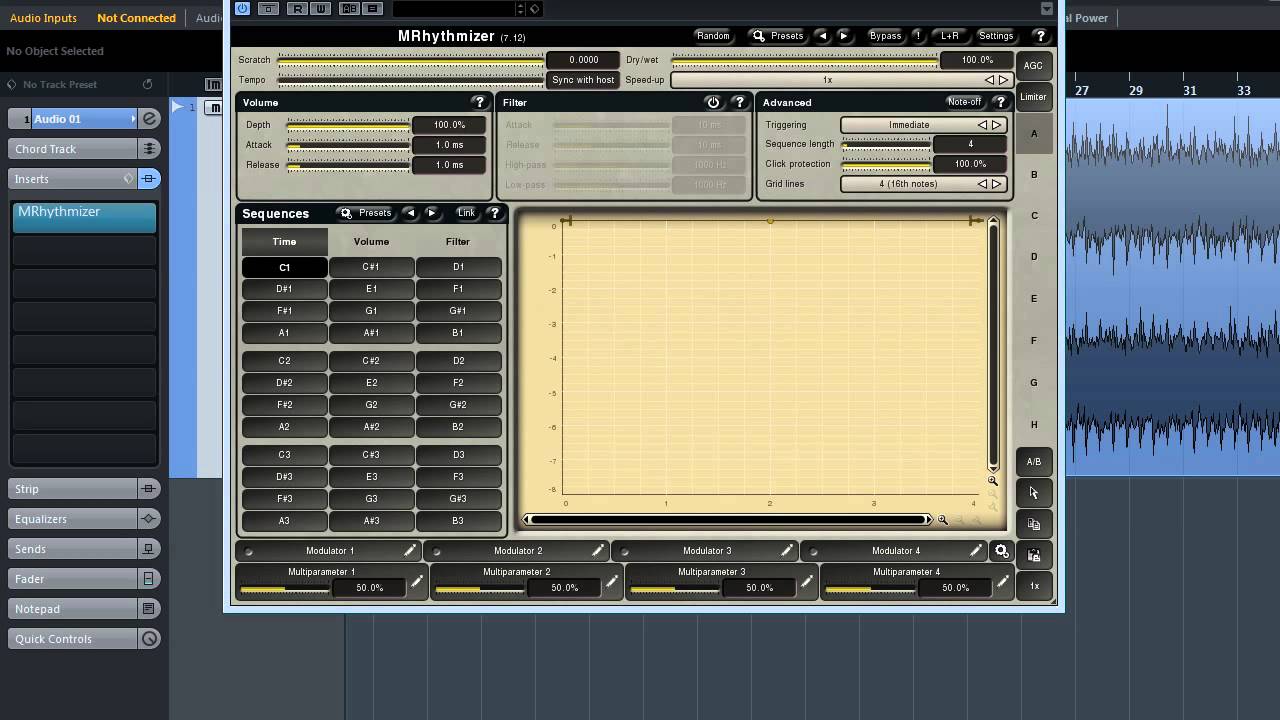Click the Quick Controls section icon
1280x720 pixels.
[x=149, y=639]
